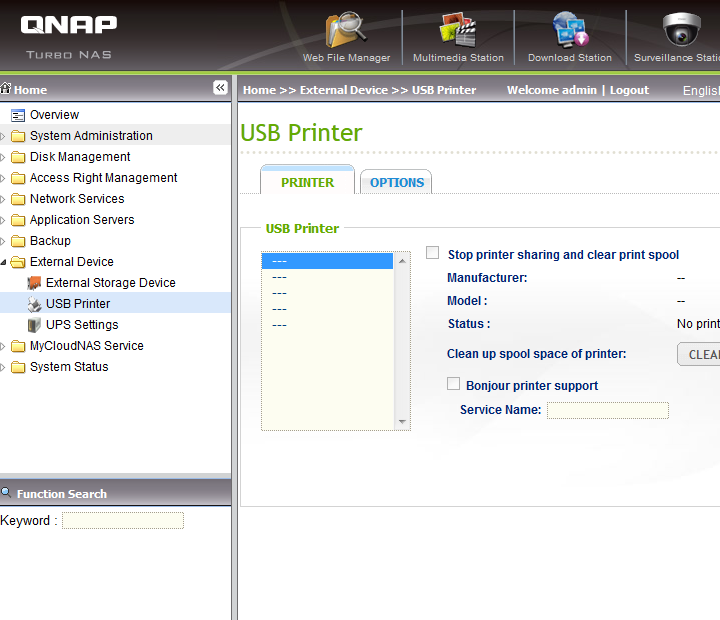Click the Logout link
720x620 pixels.
tap(629, 90)
